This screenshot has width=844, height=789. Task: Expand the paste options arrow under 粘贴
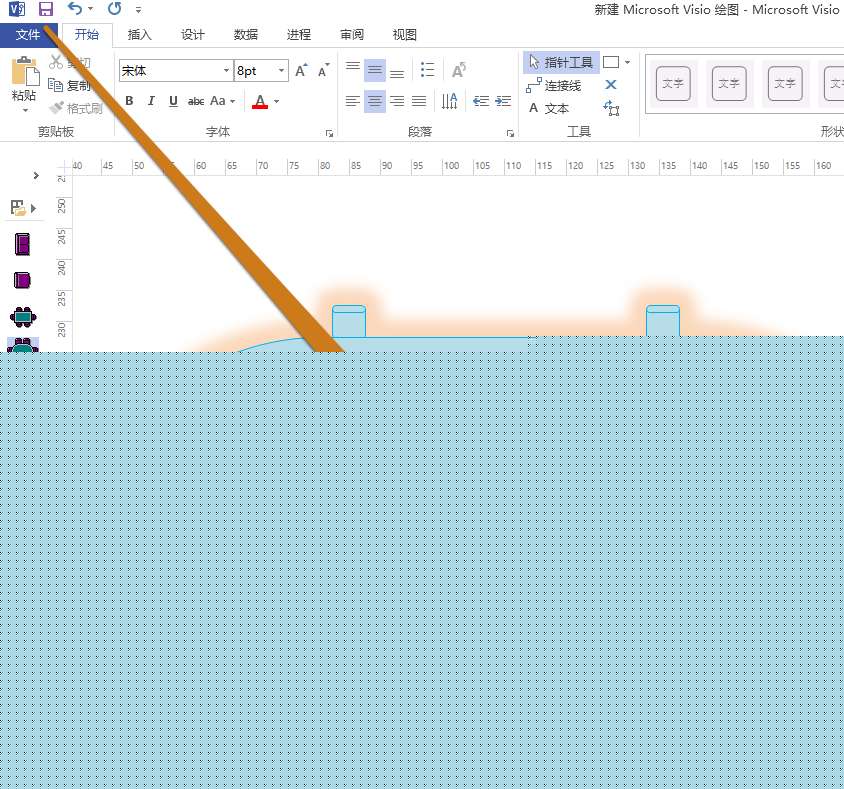point(25,110)
